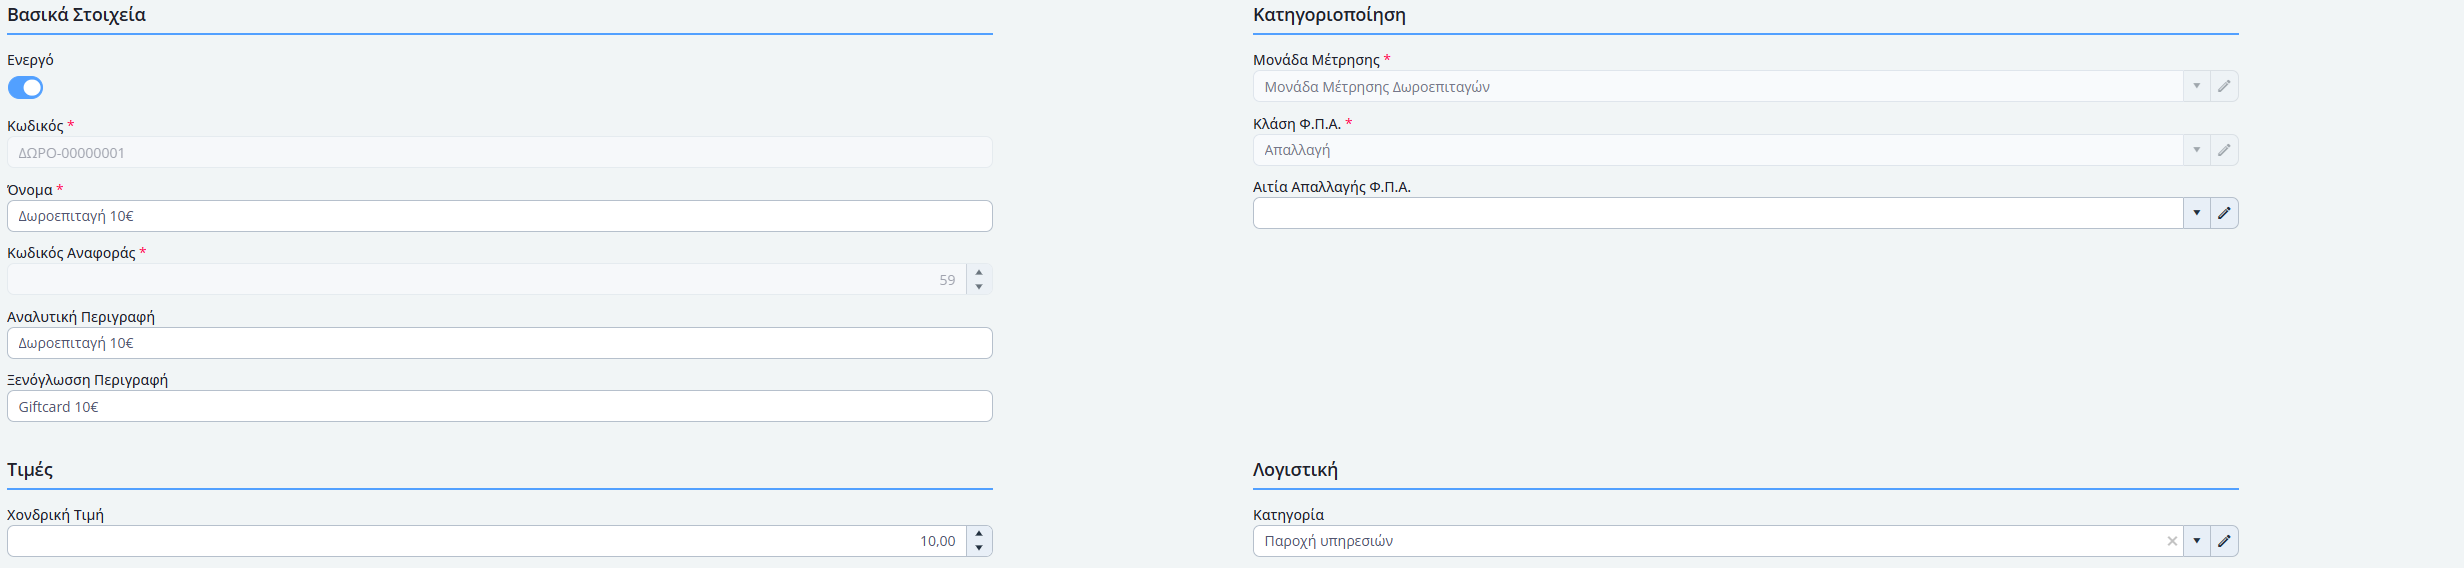Increment Κωδικός Αναφοράς with up arrow
This screenshot has width=2464, height=568.
click(979, 272)
